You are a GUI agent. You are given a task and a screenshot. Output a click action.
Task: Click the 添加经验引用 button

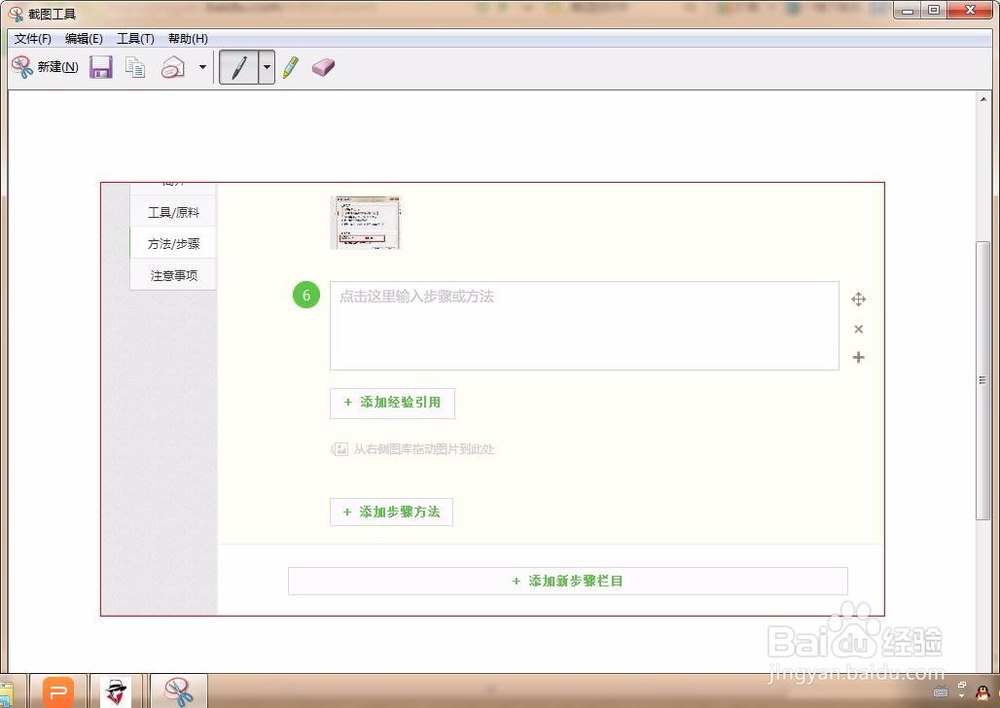click(392, 403)
